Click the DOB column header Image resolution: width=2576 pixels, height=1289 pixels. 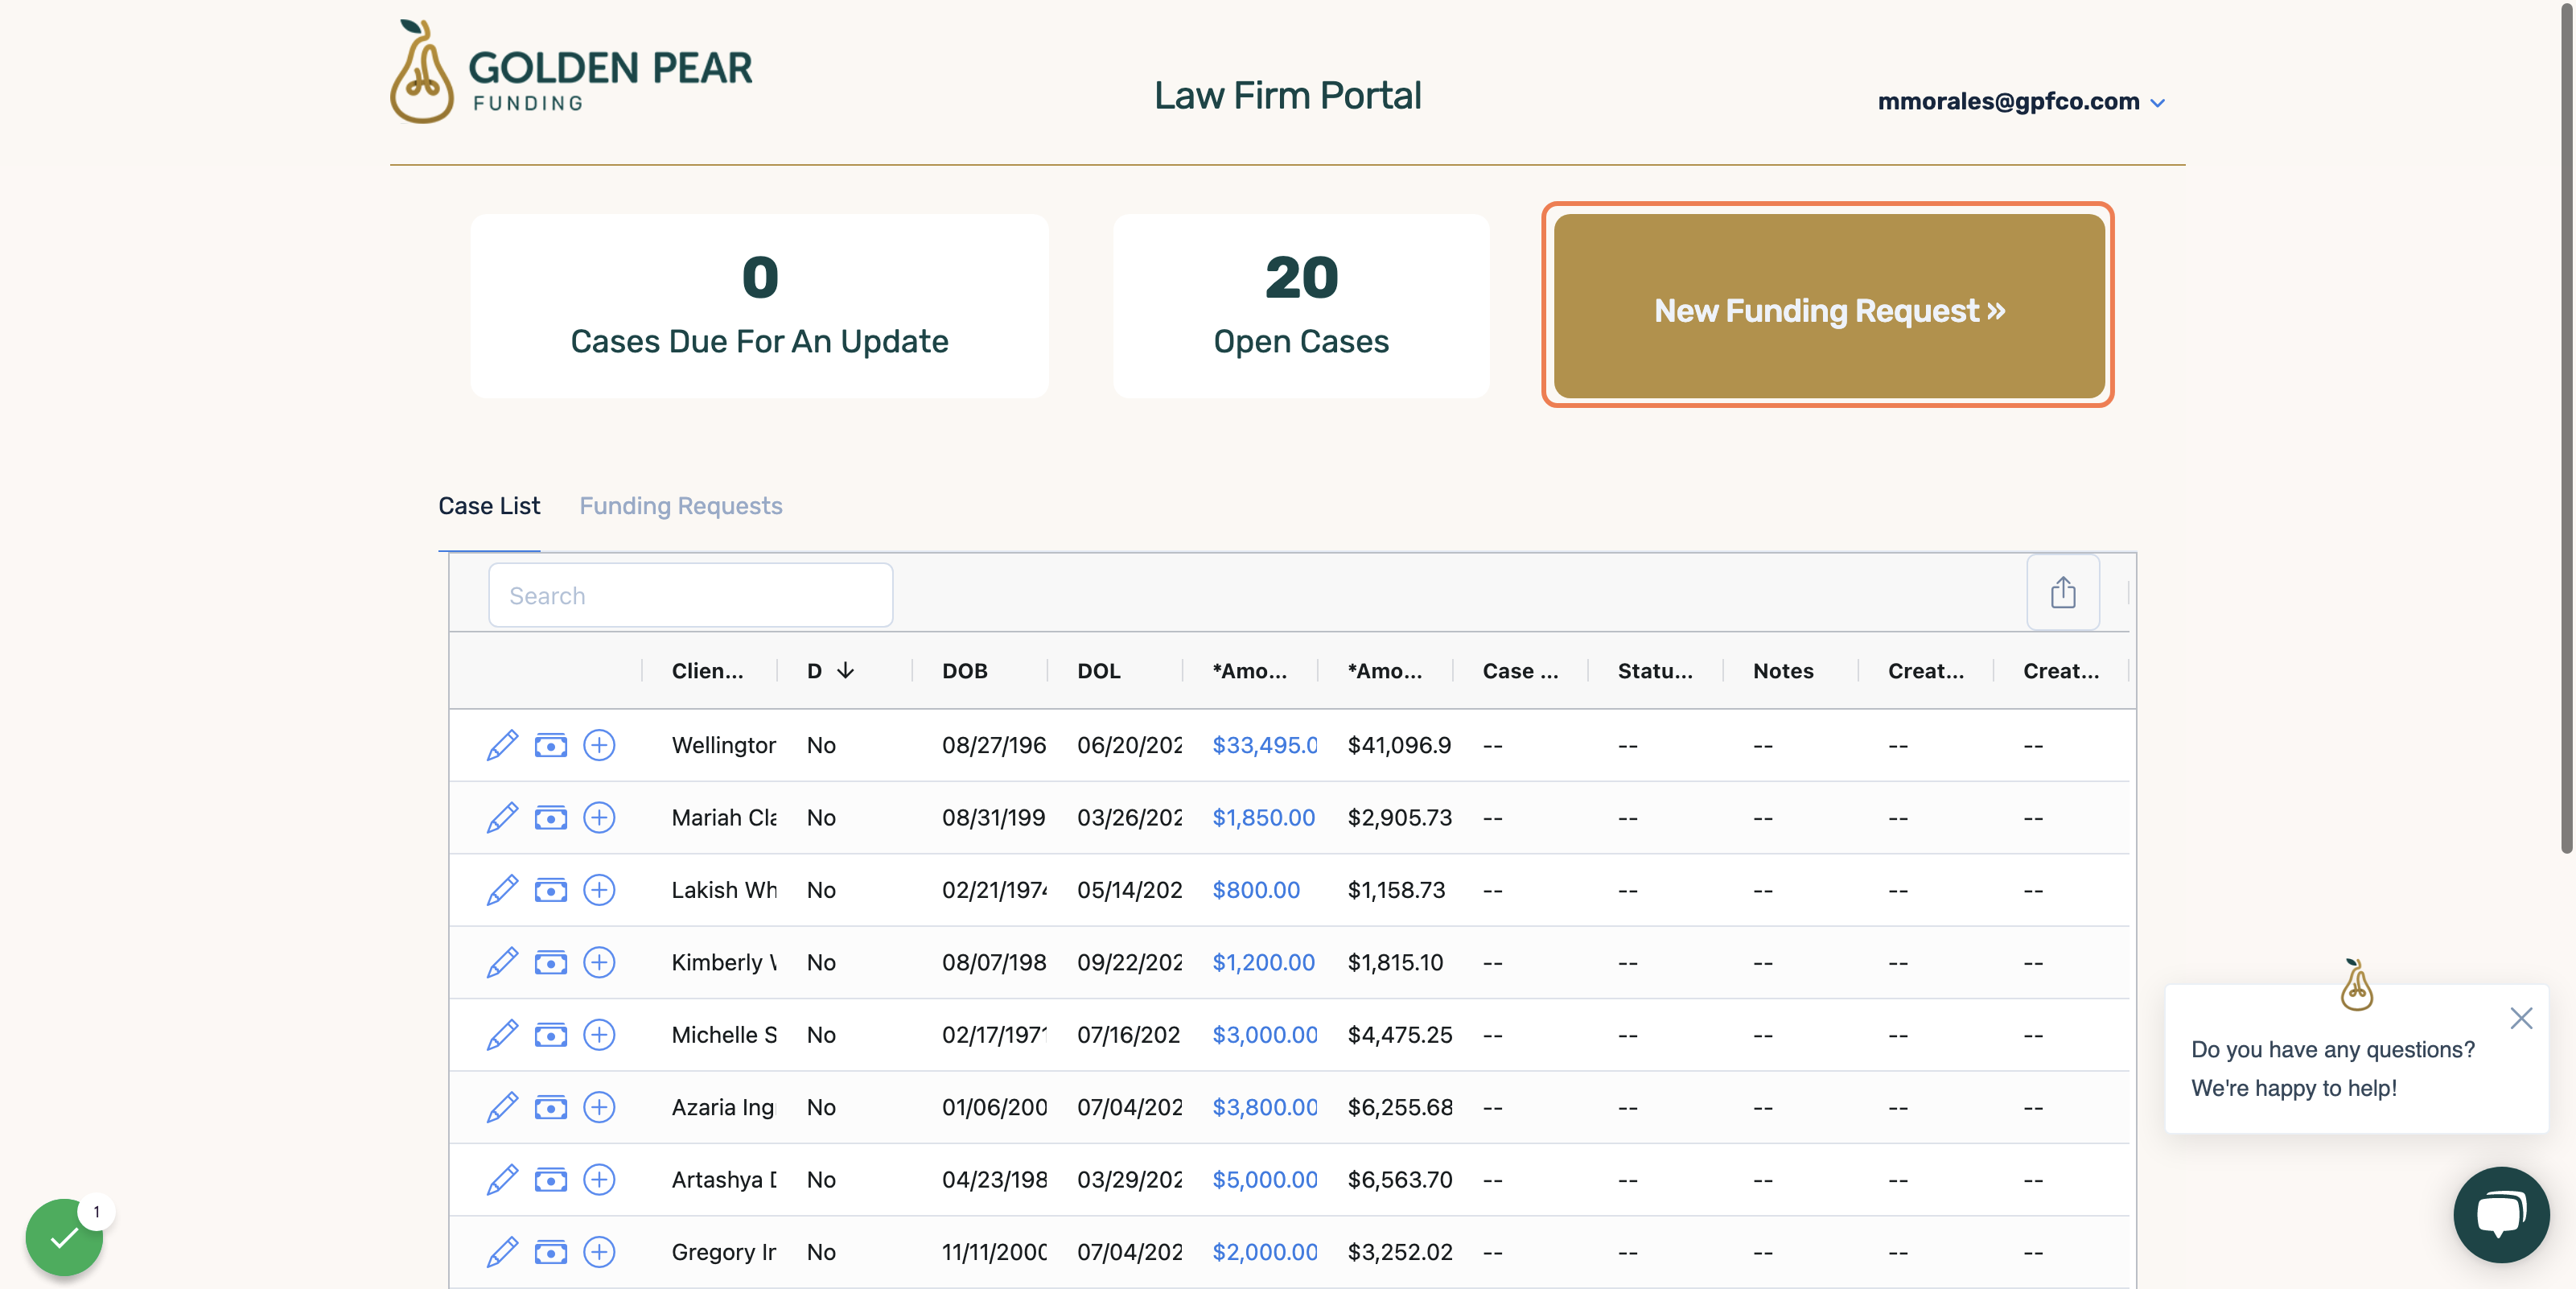coord(965,671)
